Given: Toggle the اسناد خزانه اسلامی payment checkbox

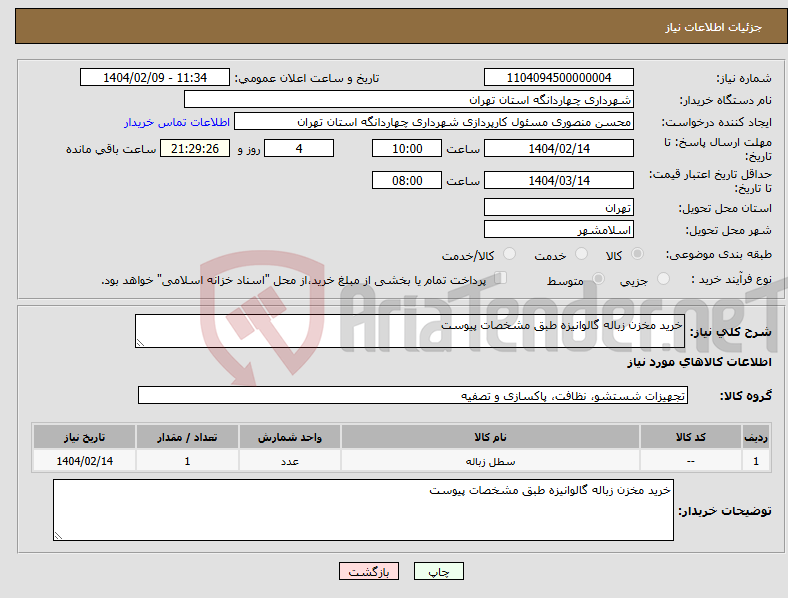Looking at the screenshot, I should (501, 278).
